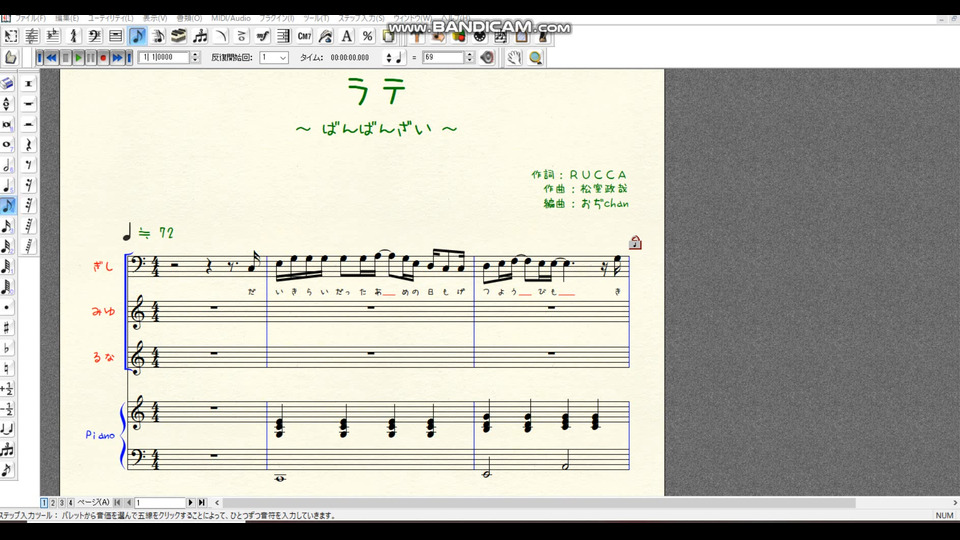Click the Fast Forward button
The image size is (960, 540).
(117, 58)
